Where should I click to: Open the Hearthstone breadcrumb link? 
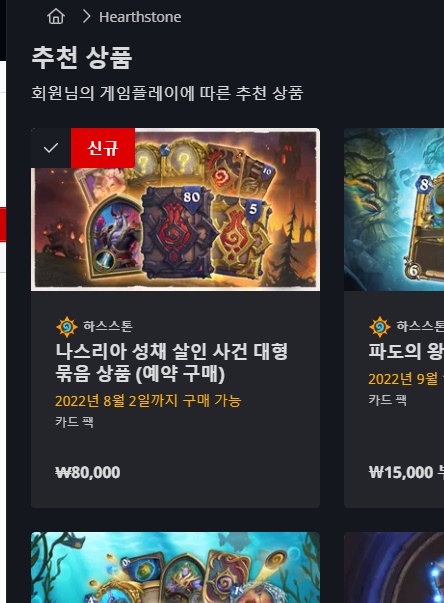pos(140,17)
